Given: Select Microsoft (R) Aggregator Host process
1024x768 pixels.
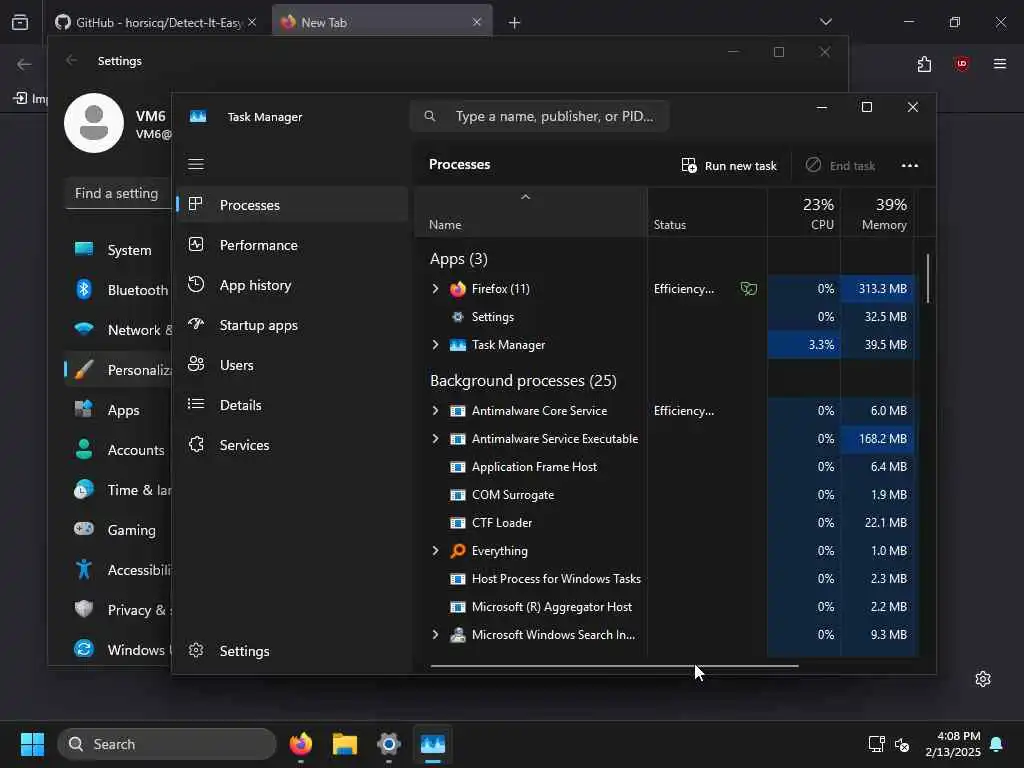Looking at the screenshot, I should tap(666, 607).
